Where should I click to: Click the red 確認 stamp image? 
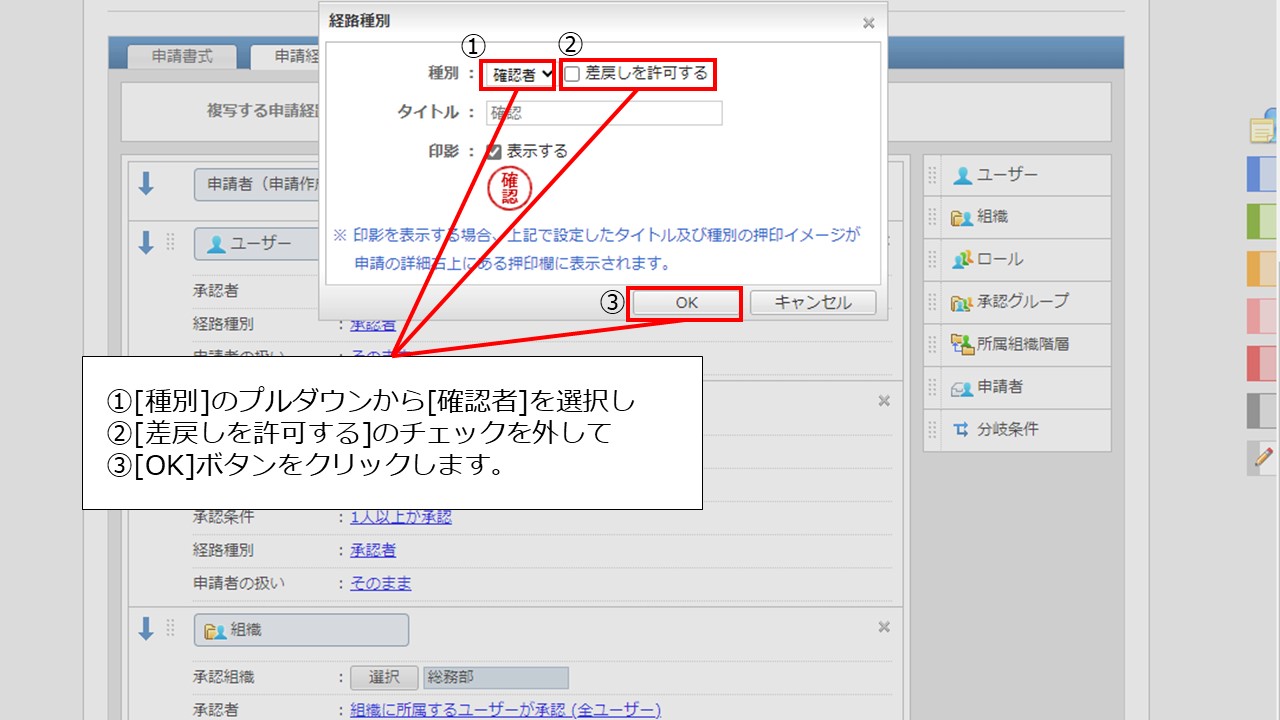(509, 188)
